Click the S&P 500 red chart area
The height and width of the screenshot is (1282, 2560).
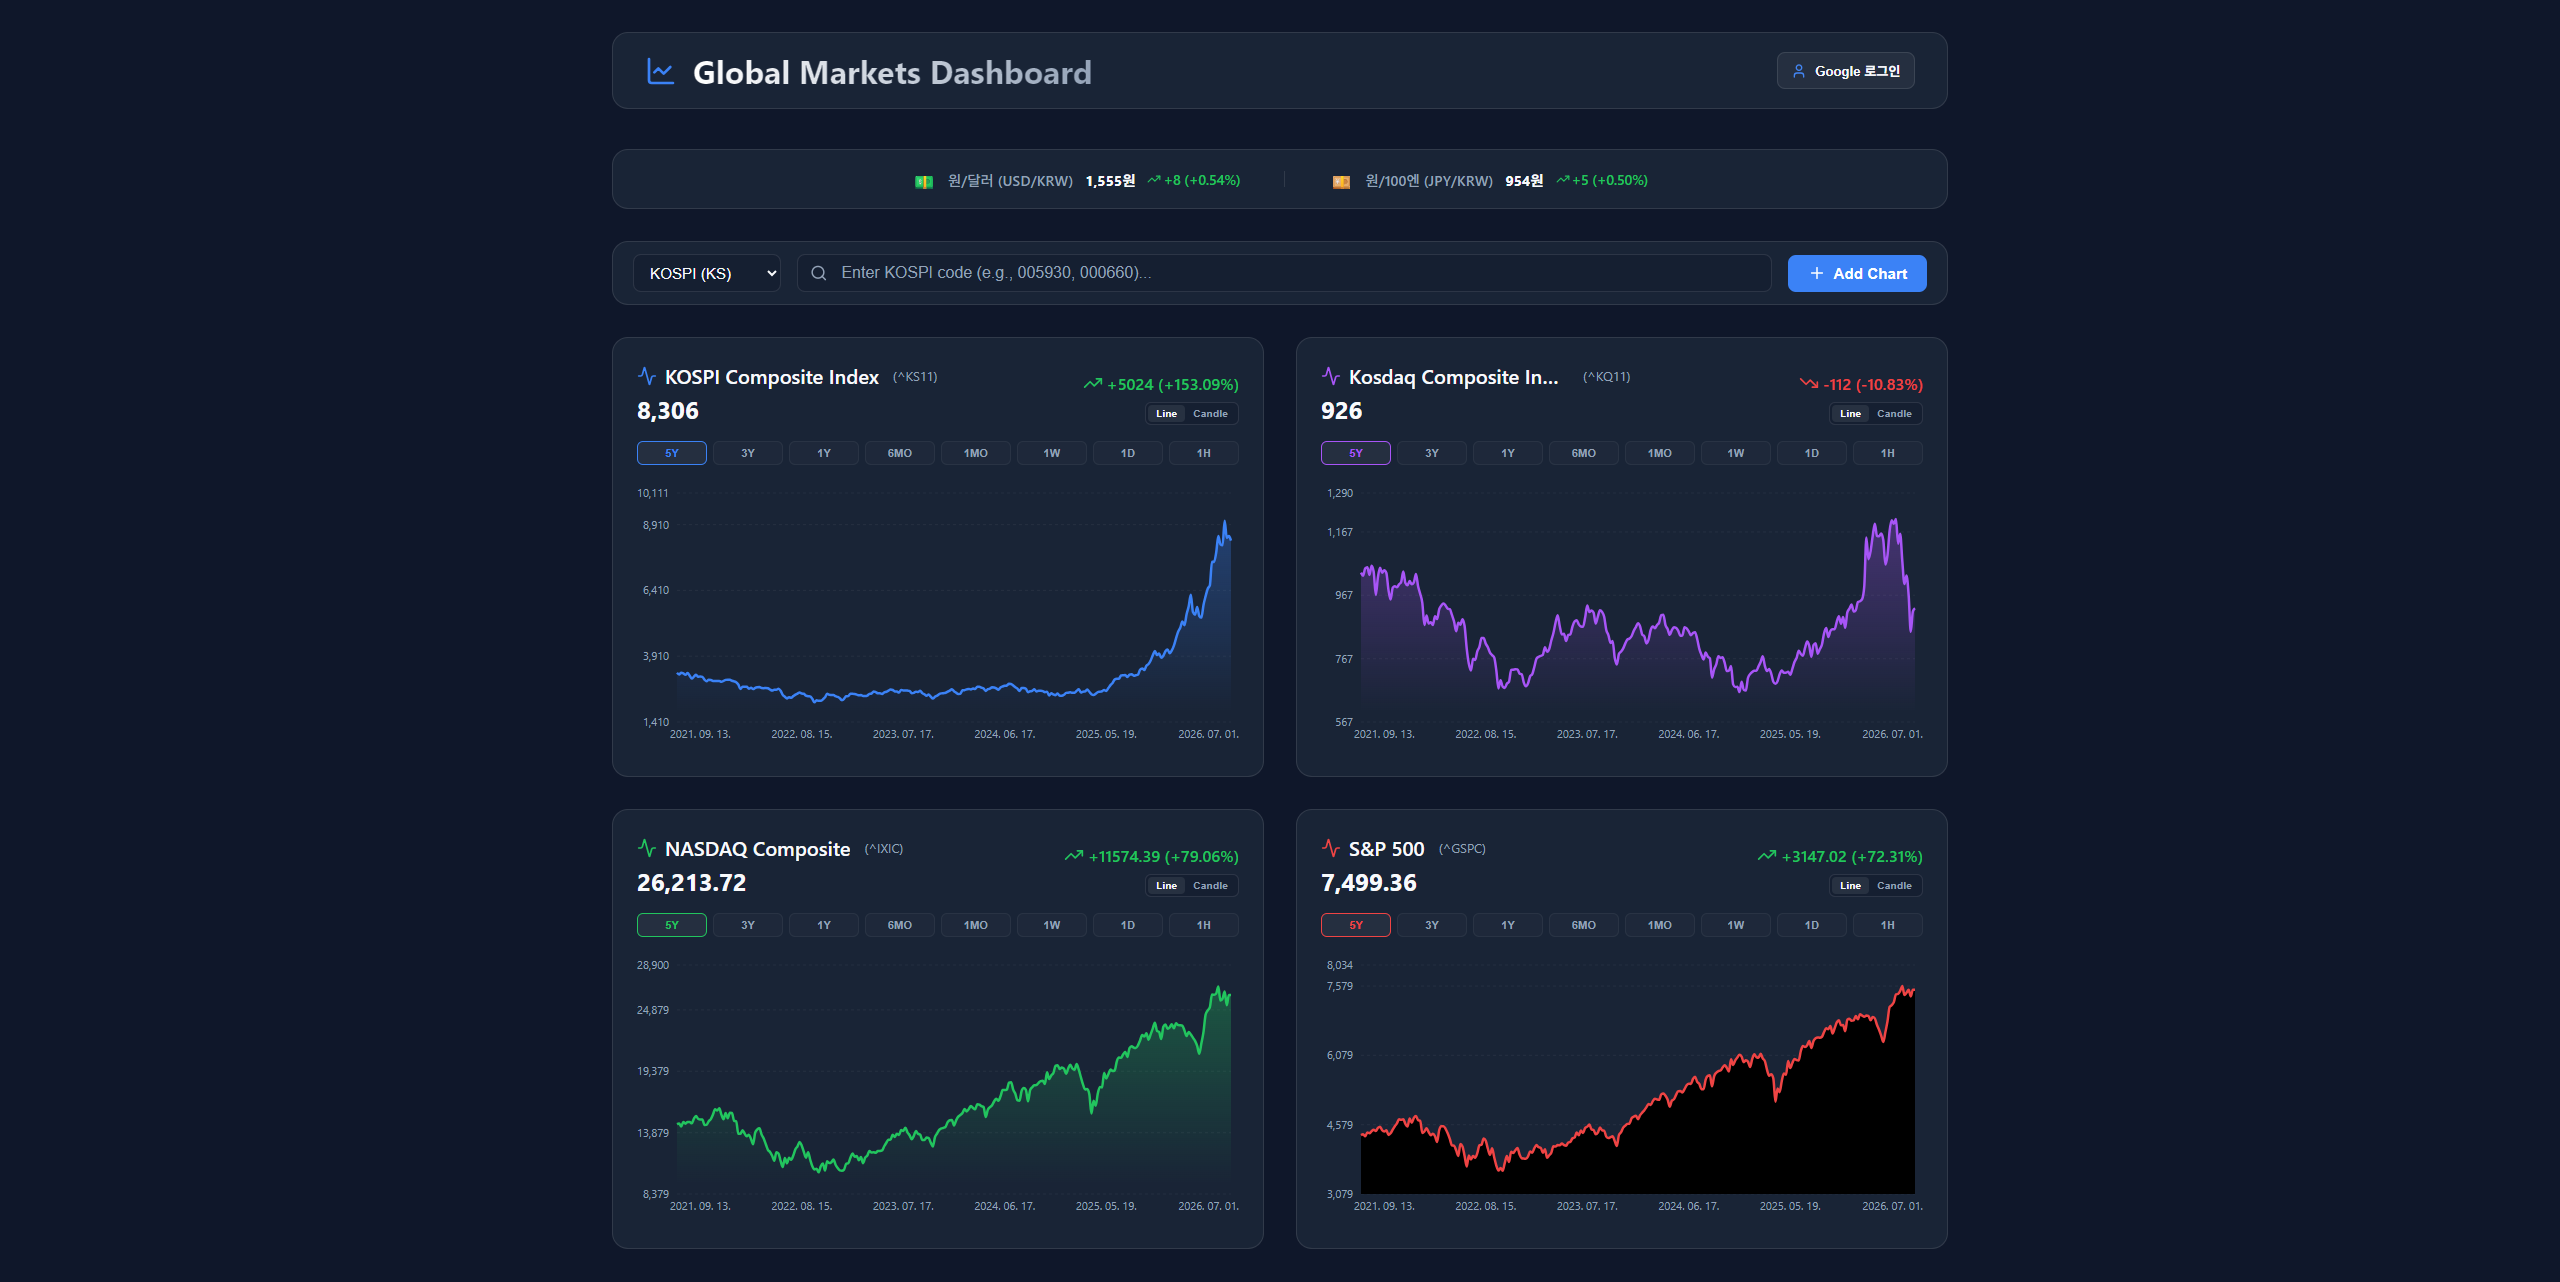pyautogui.click(x=1638, y=1080)
